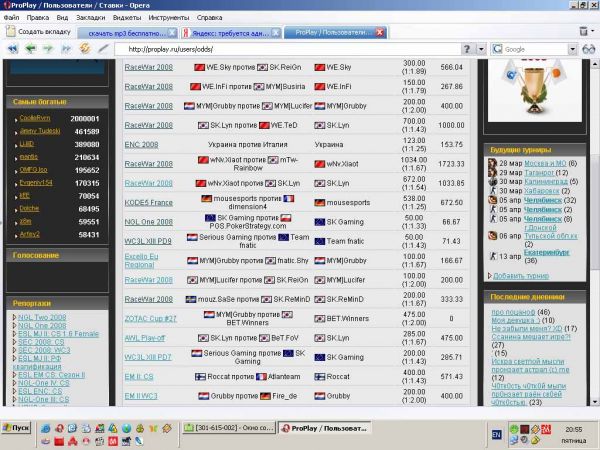Go forward with the green forward arrow
Viewport: 600px width, 450px height.
point(48,49)
